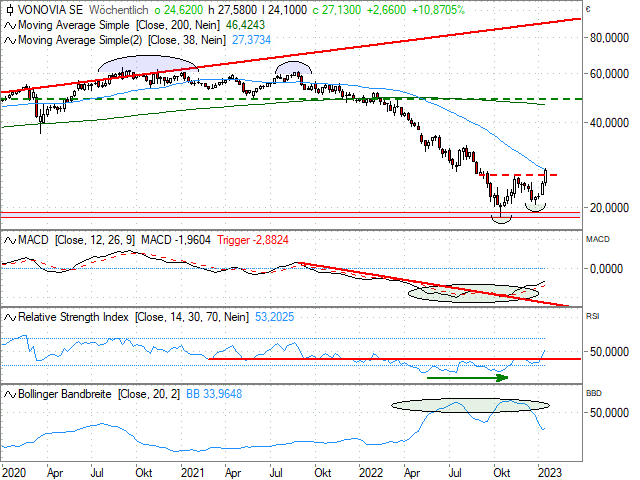Click the 60,0000 price axis label
Image resolution: width=640 pixels, height=480 pixels.
tap(609, 74)
